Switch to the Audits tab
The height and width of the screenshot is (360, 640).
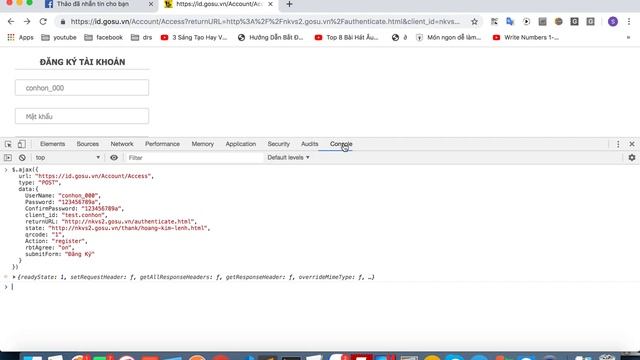tap(309, 144)
